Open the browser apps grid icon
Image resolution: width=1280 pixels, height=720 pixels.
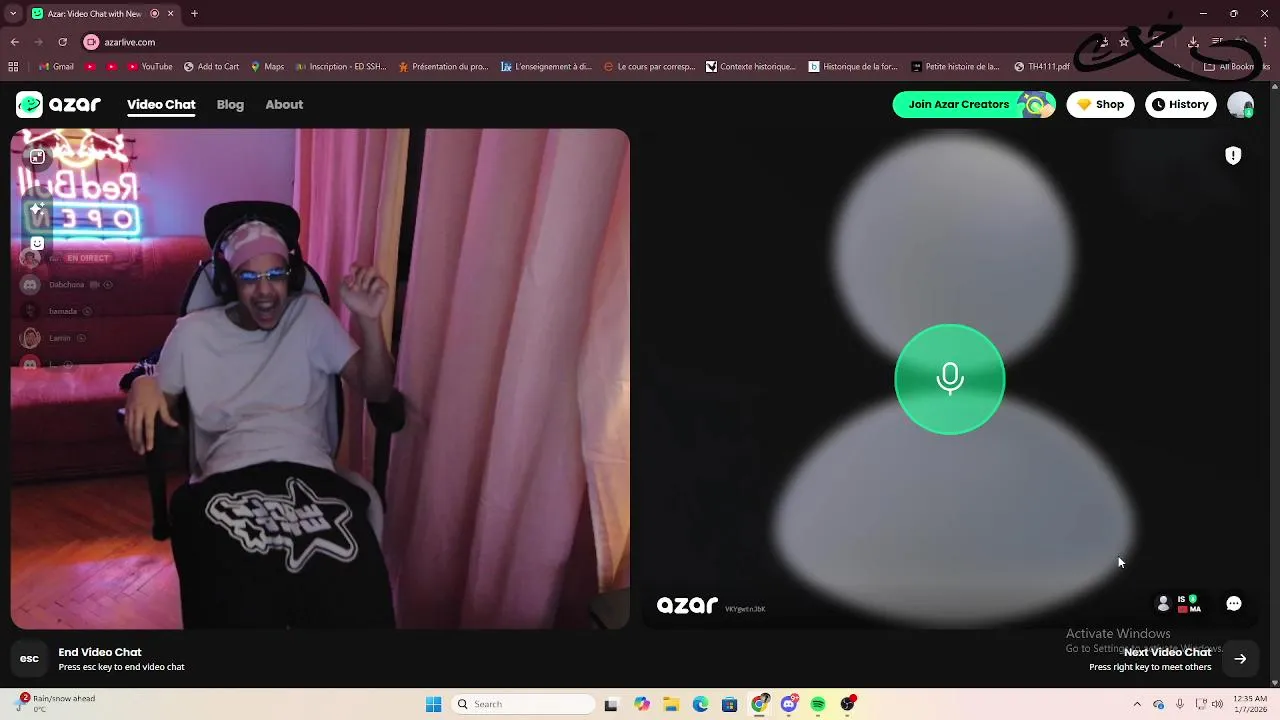(x=13, y=67)
